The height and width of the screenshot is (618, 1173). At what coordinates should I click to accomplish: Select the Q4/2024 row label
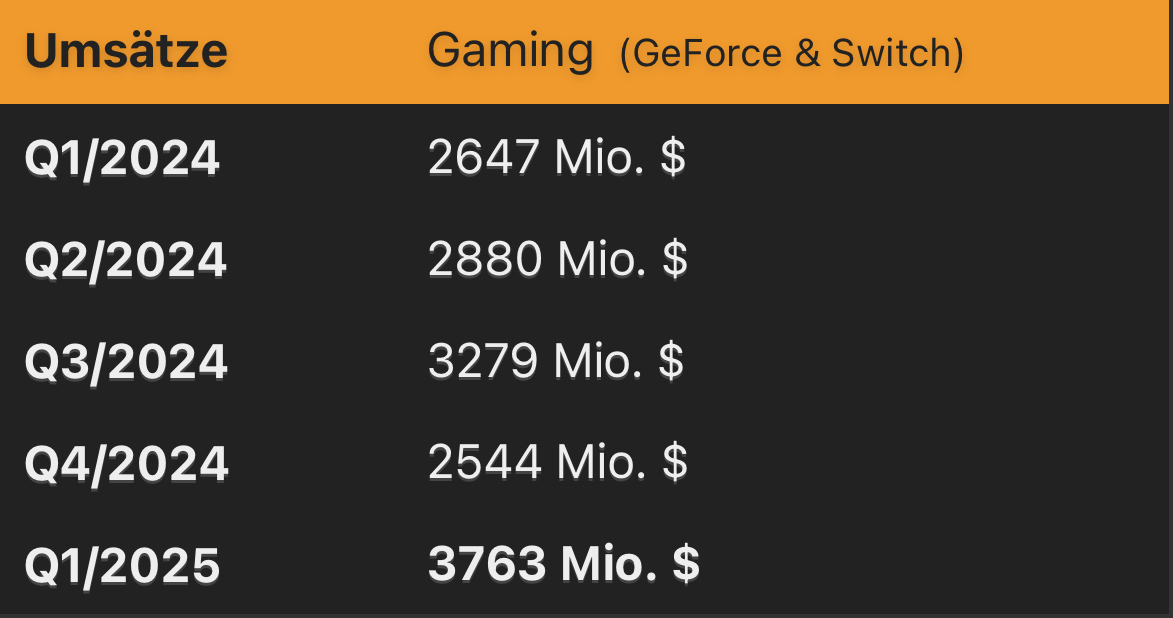(x=126, y=463)
